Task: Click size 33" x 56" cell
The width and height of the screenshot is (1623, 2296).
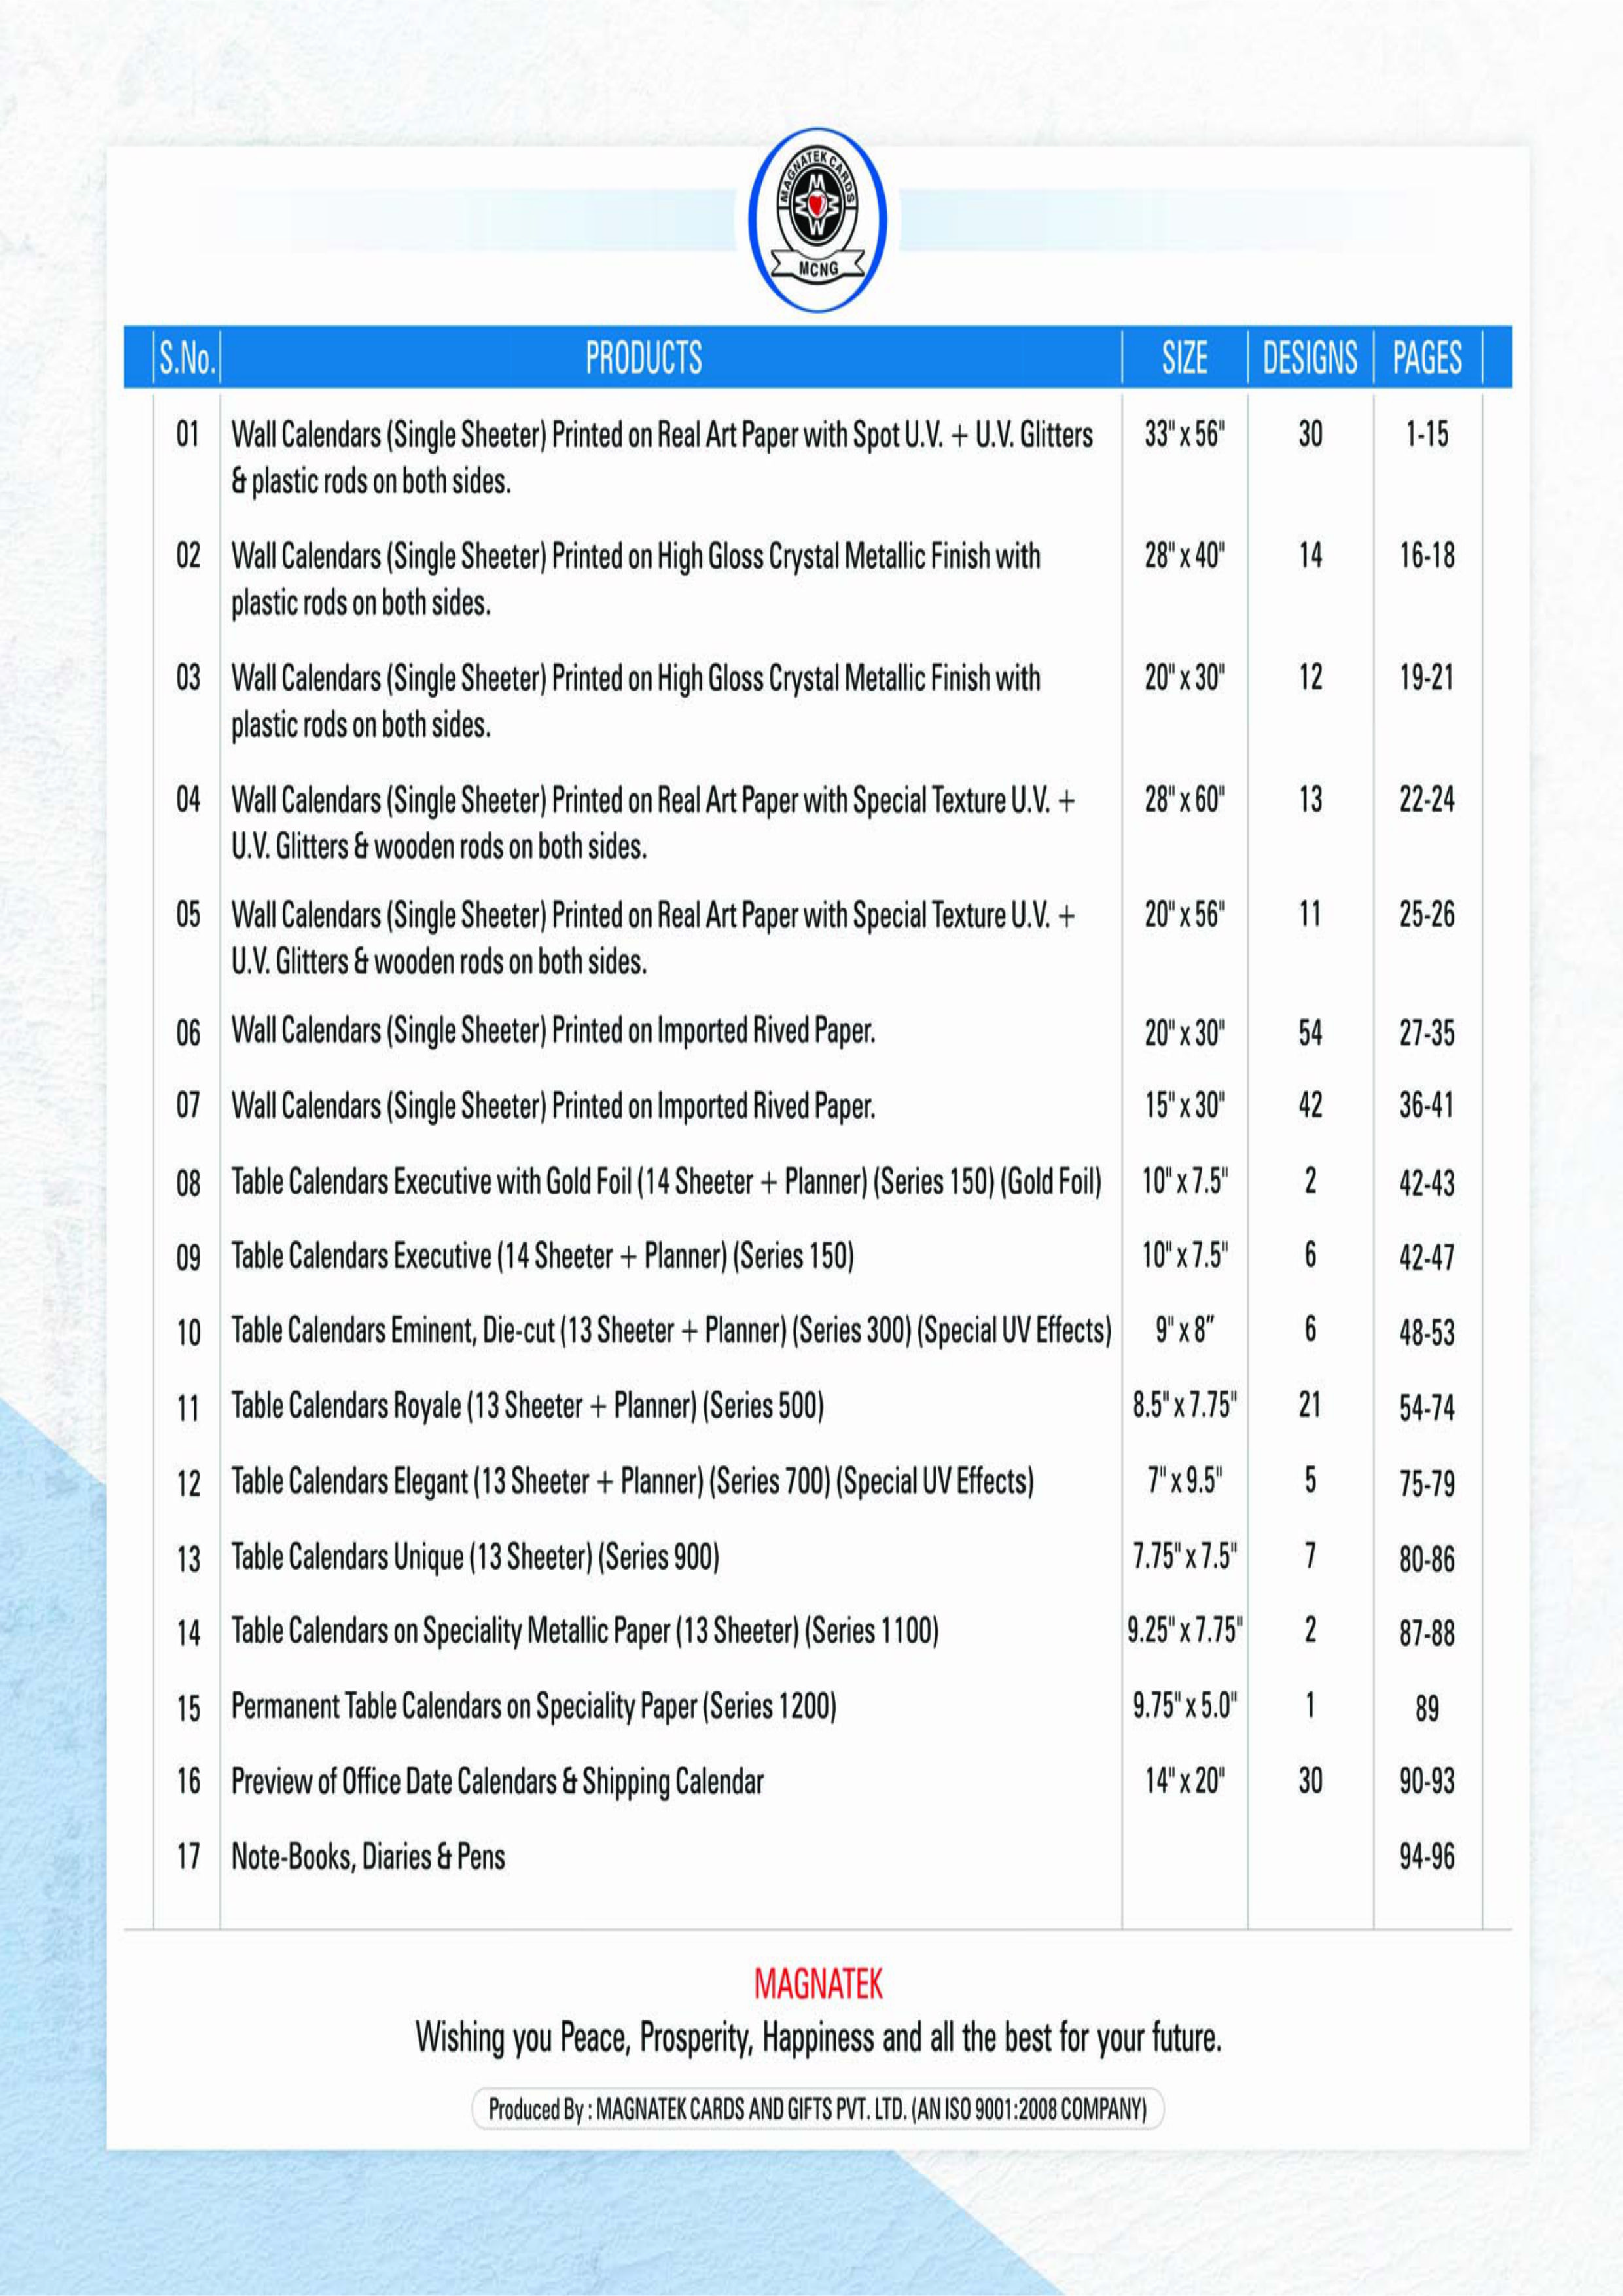Action: (1184, 434)
